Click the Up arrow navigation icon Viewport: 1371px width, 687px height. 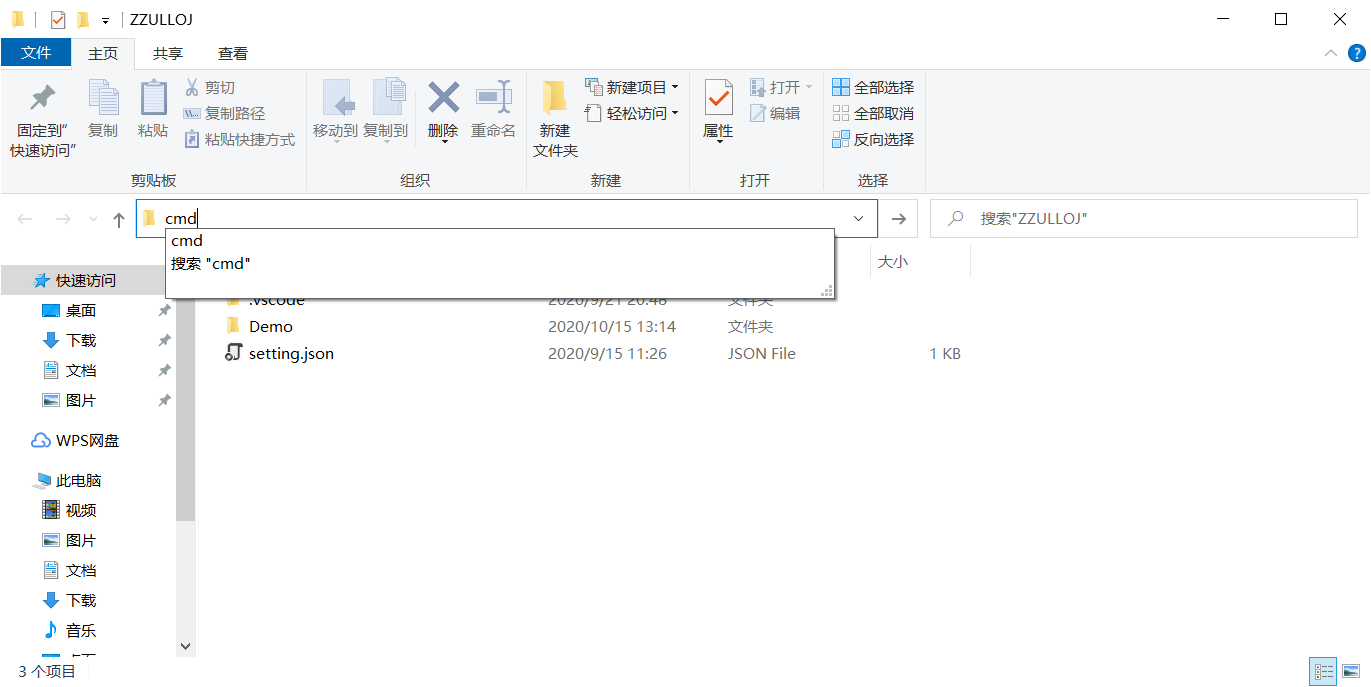point(118,219)
